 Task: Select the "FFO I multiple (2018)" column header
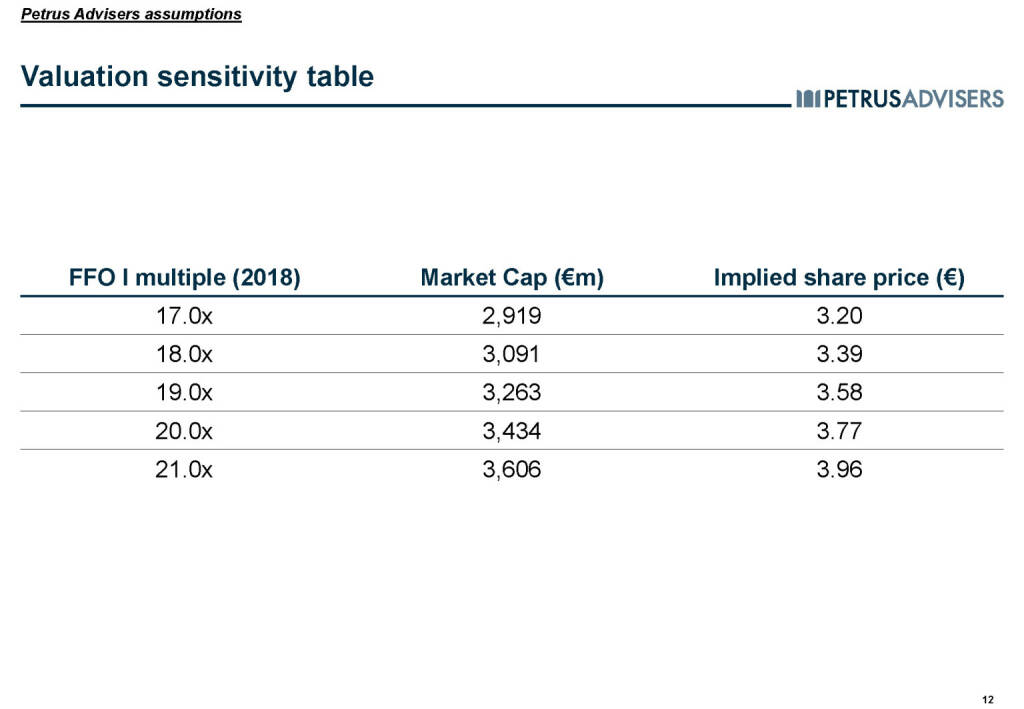coord(184,278)
